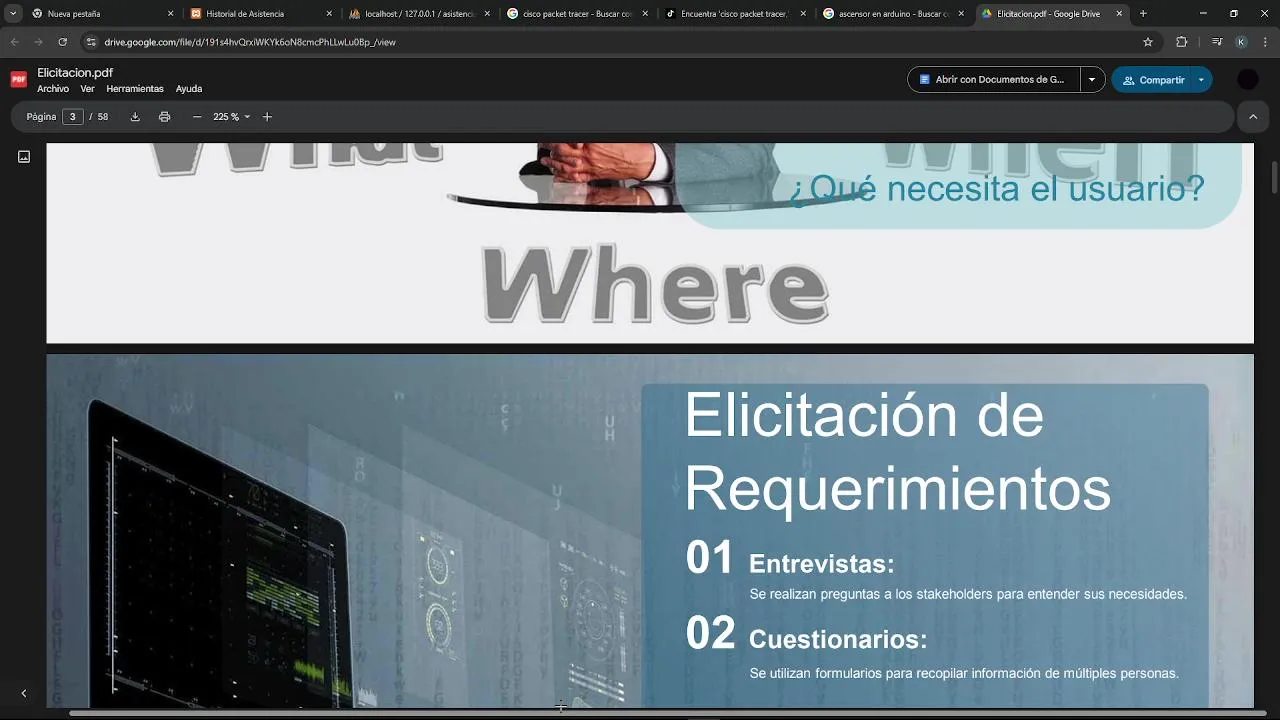
Task: Click the page number input field
Action: coord(73,117)
